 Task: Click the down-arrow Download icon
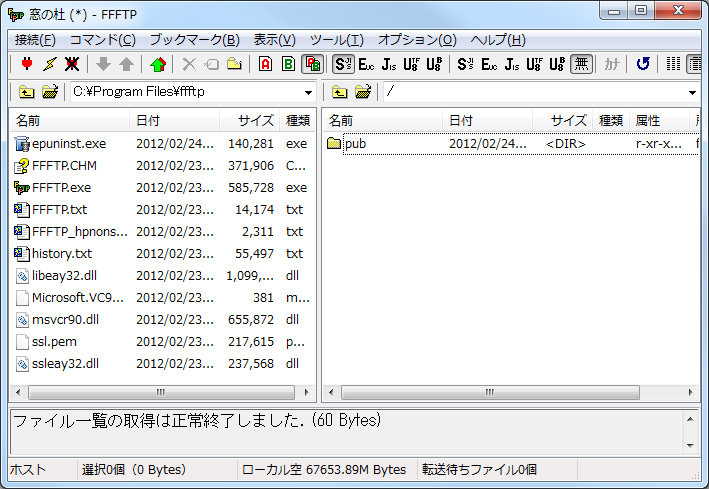point(104,64)
